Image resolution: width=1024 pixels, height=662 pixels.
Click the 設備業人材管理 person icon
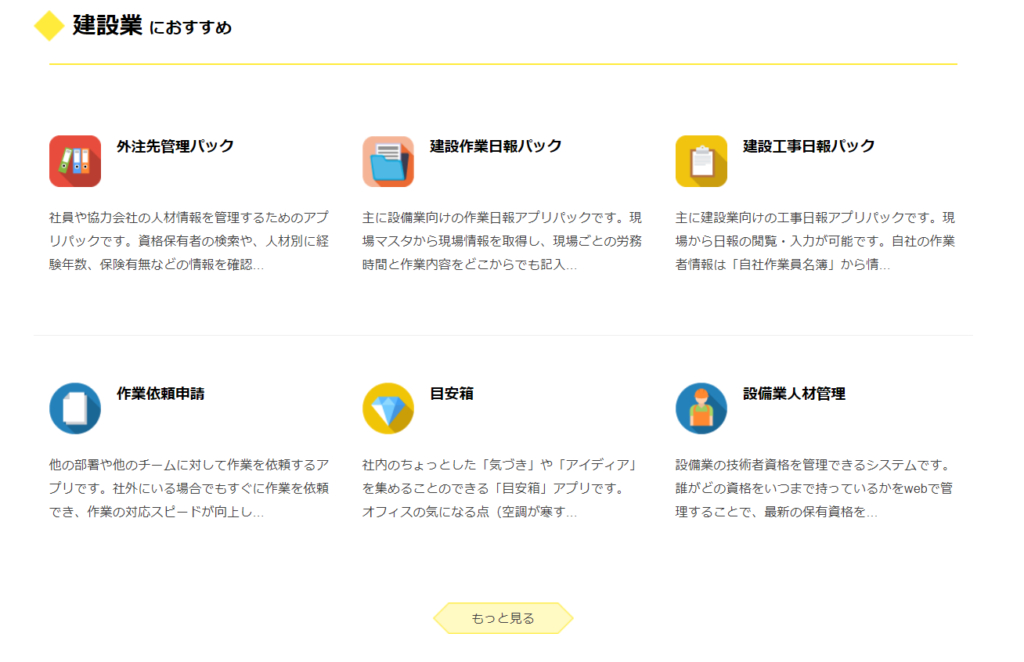click(701, 408)
